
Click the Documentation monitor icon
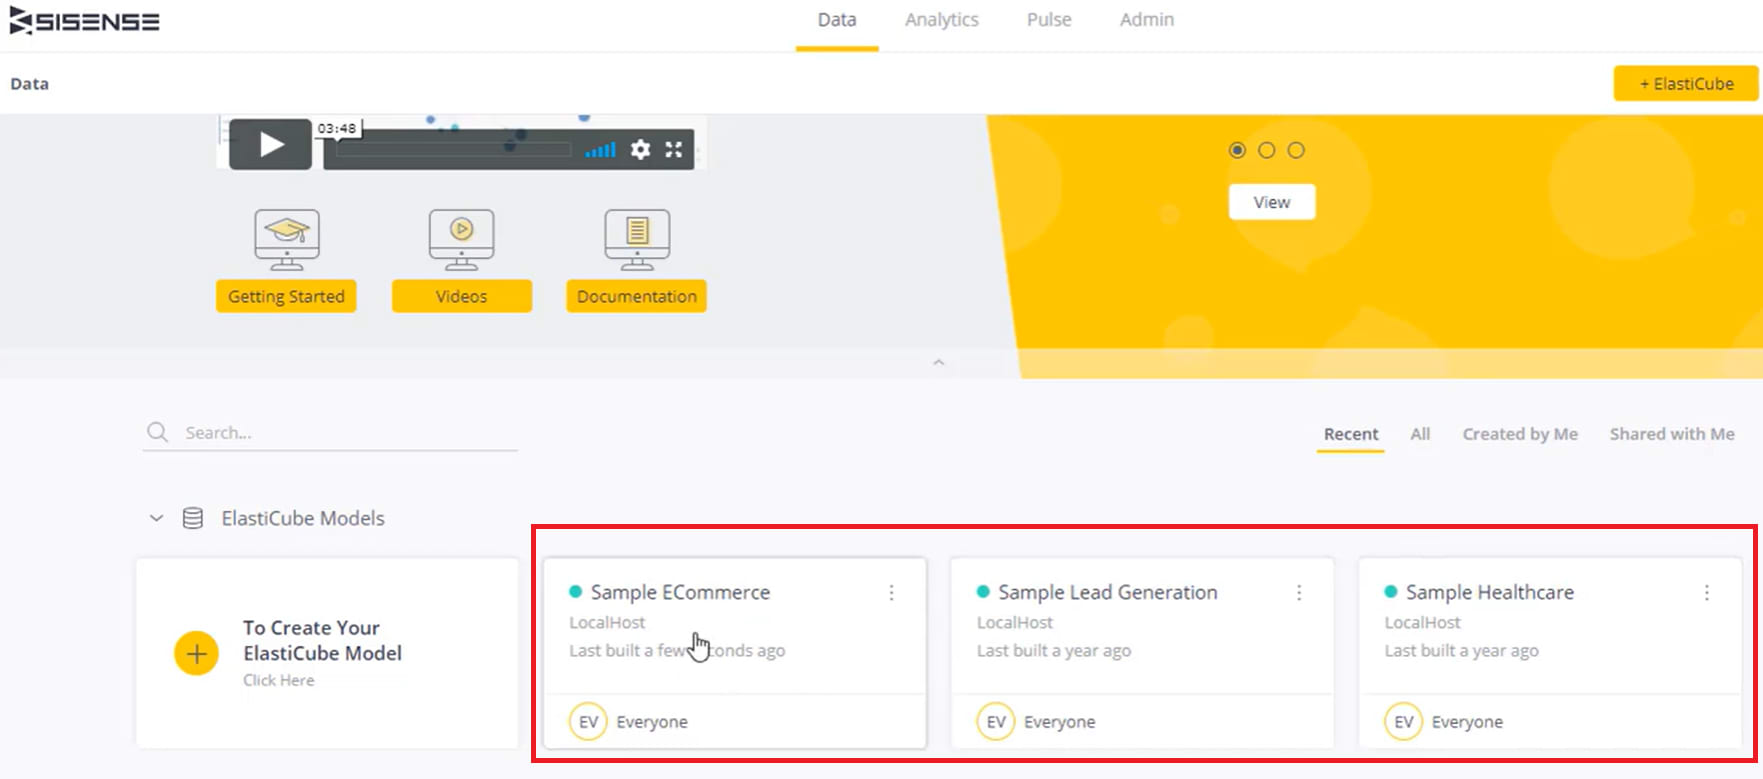click(637, 240)
